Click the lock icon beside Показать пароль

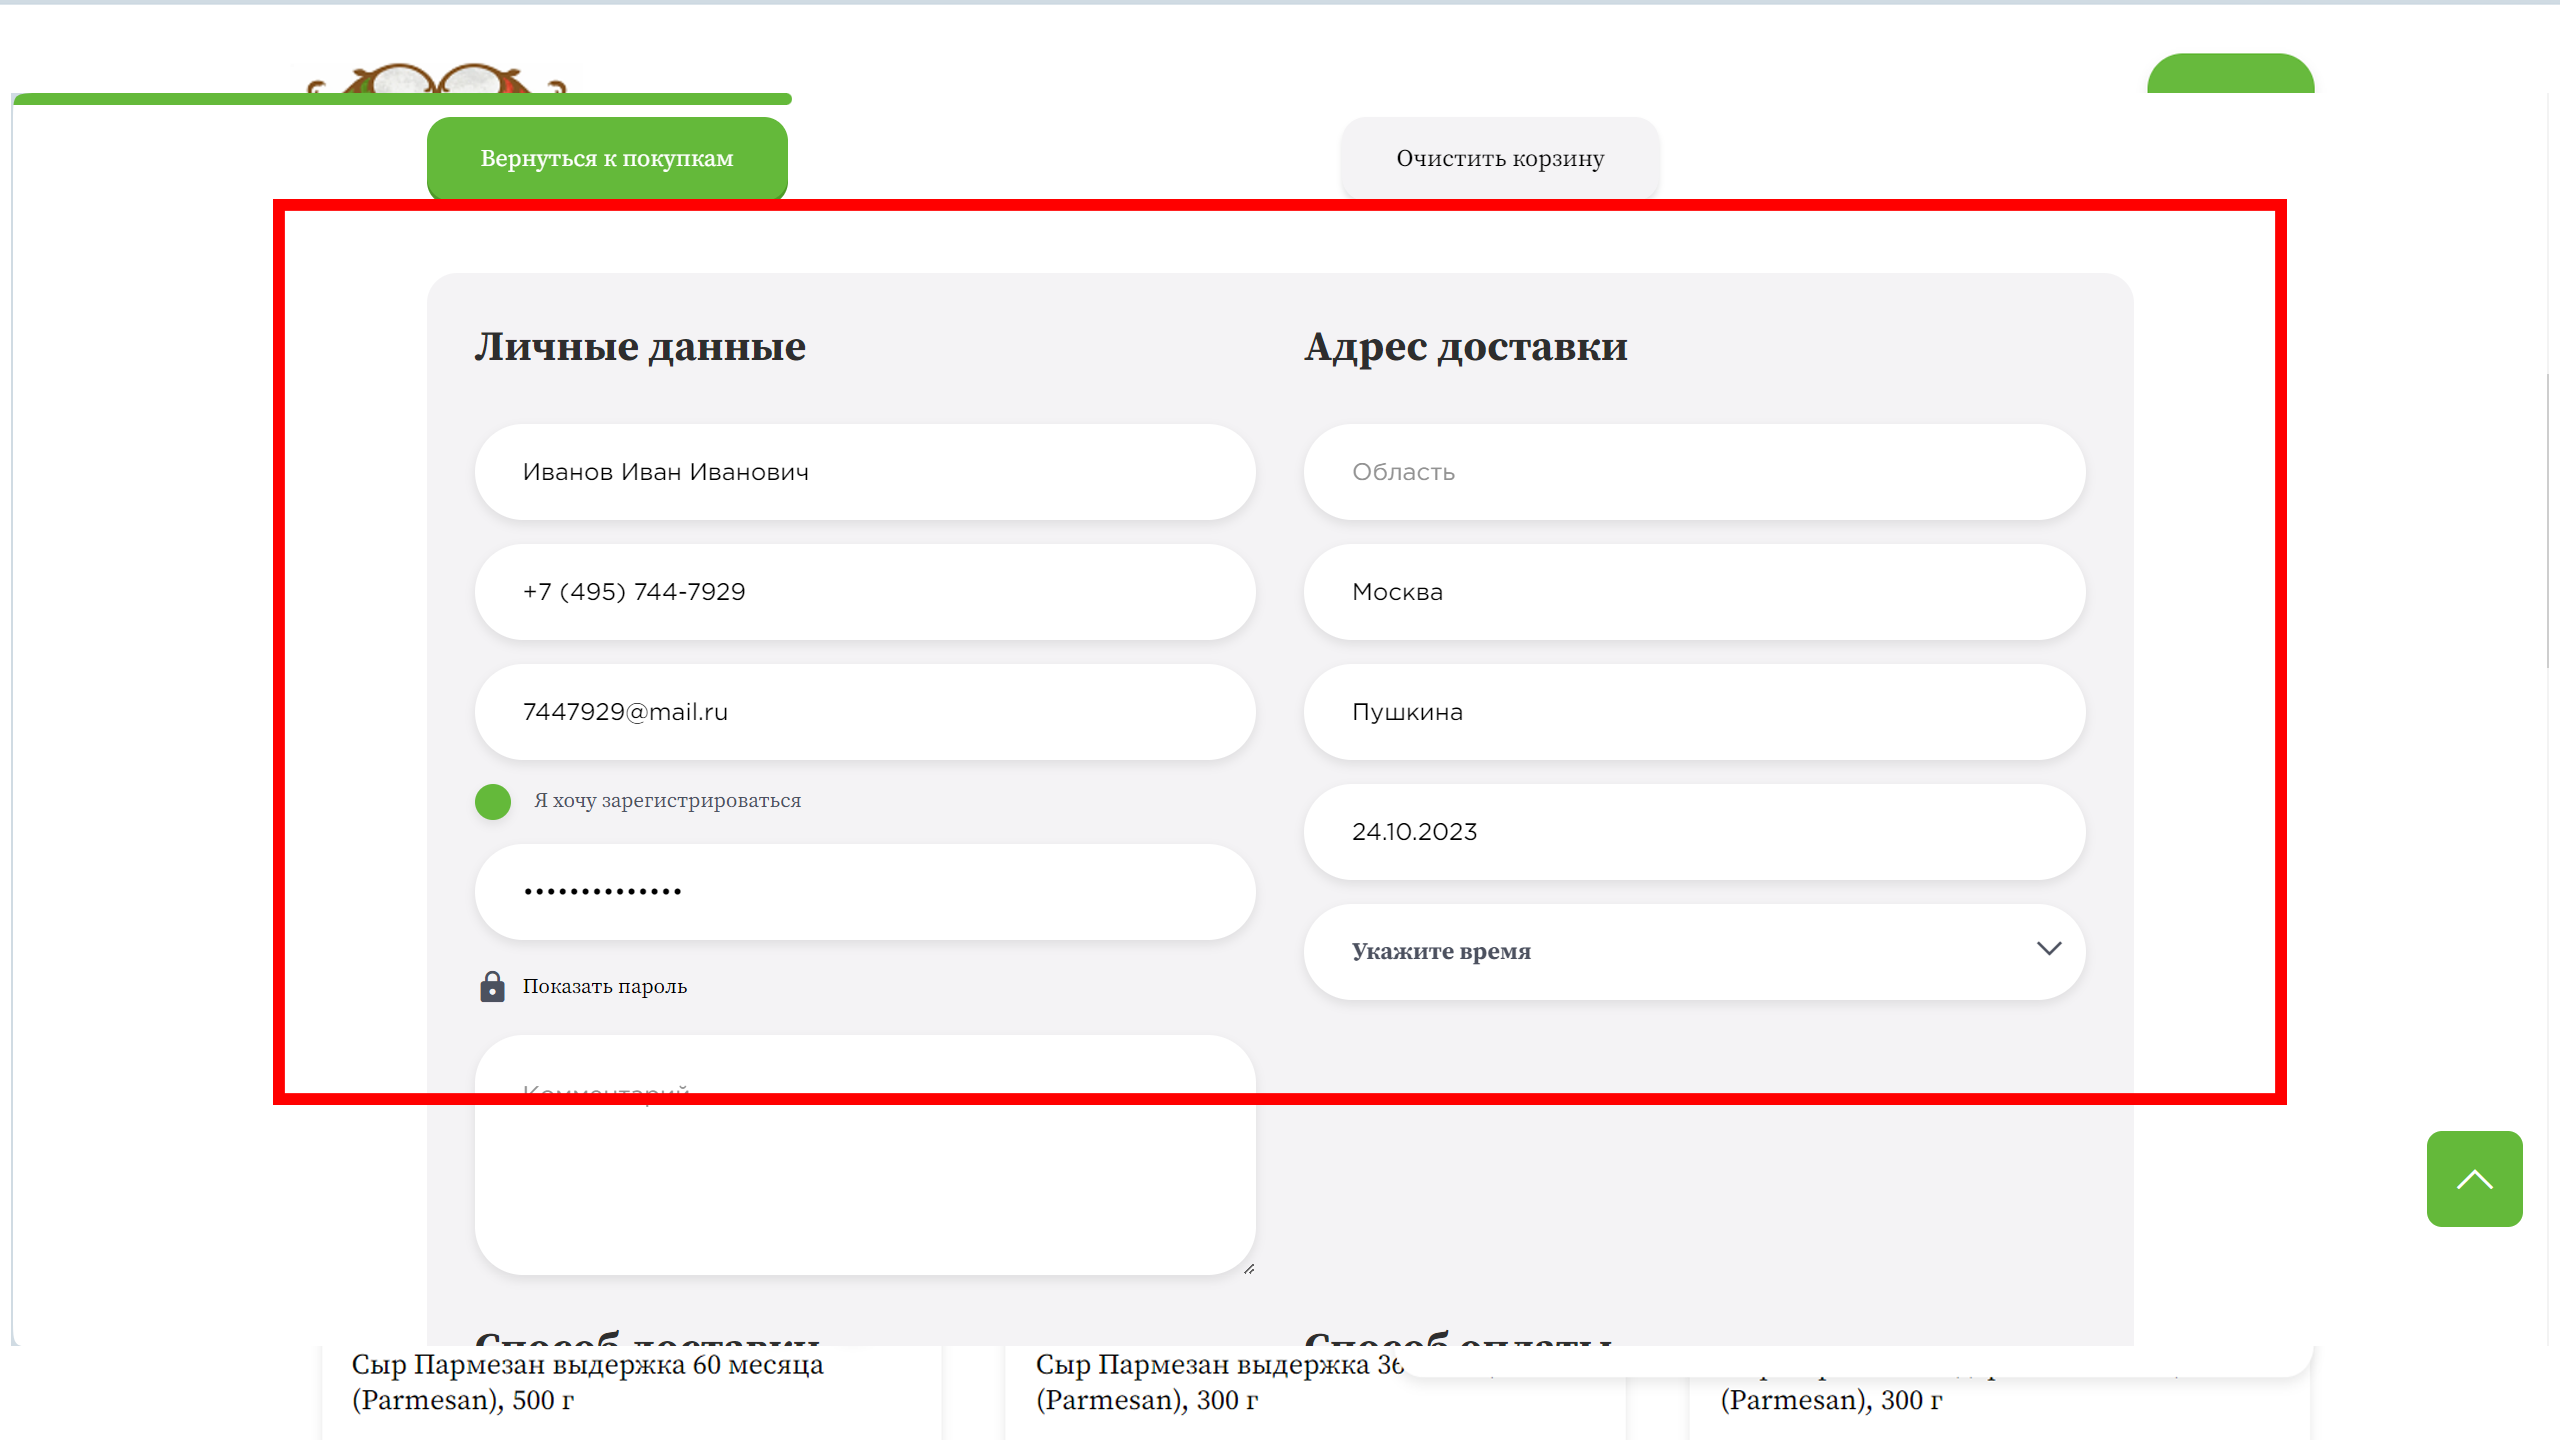[492, 987]
